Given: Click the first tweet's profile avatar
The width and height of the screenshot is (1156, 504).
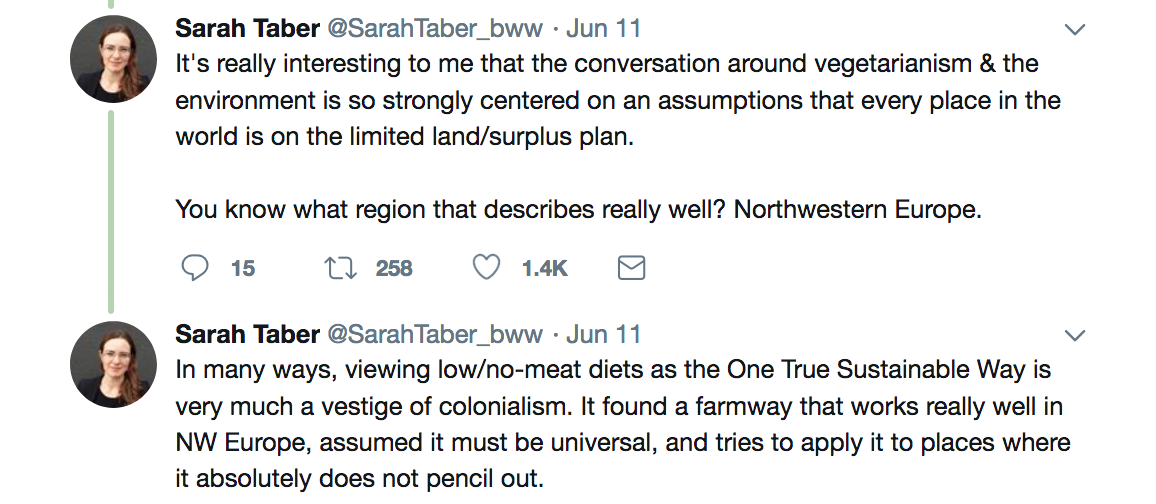Looking at the screenshot, I should (x=113, y=59).
